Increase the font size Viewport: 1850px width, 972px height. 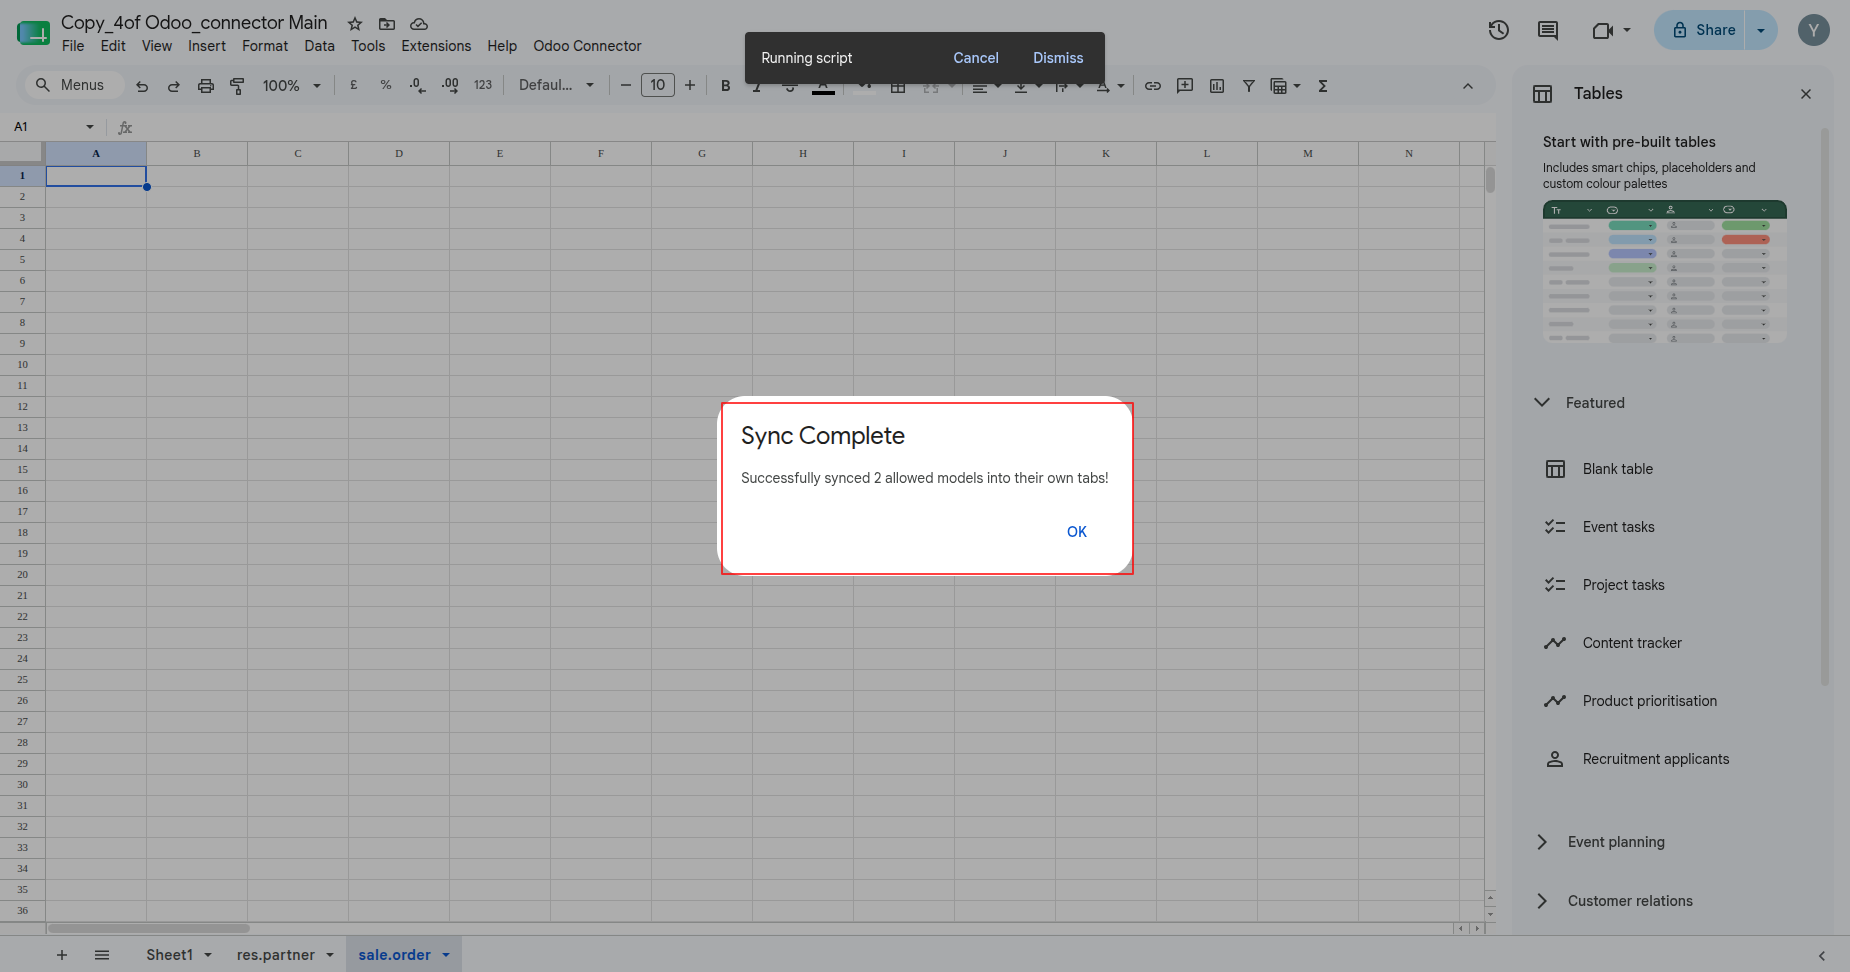tap(690, 86)
